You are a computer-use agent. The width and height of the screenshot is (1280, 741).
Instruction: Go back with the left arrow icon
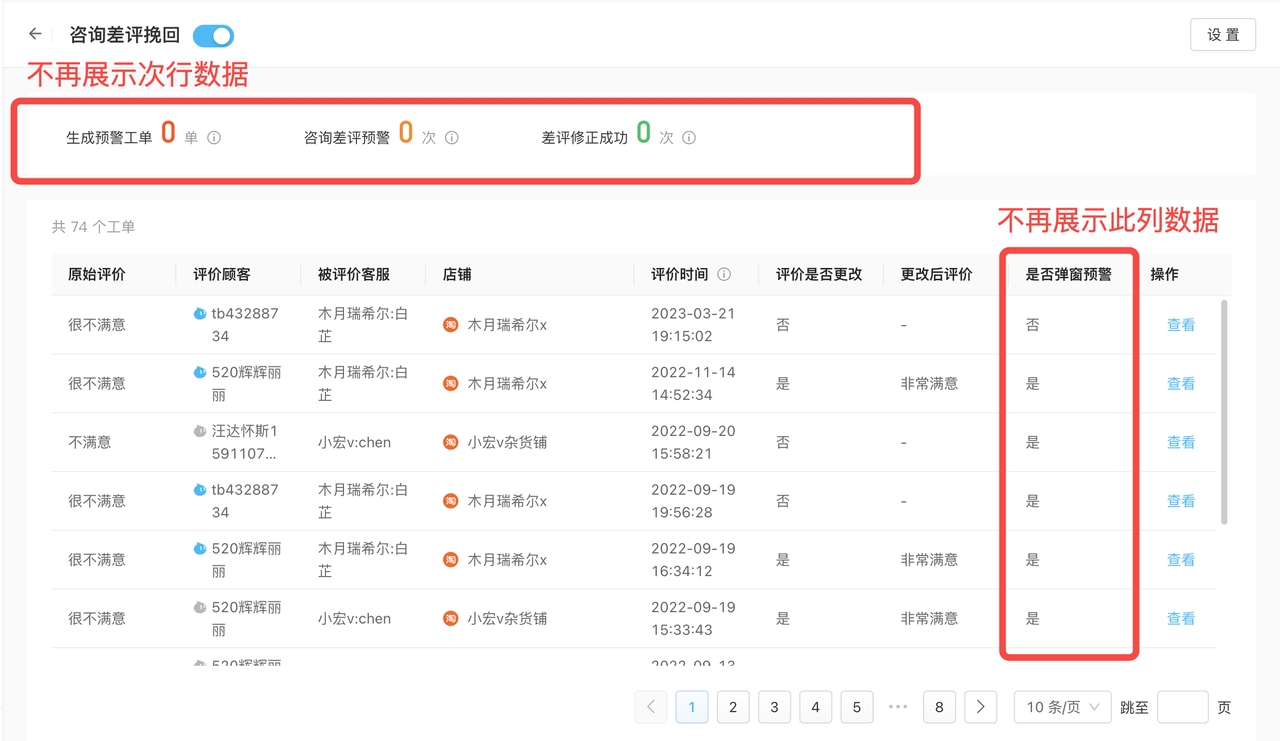(35, 34)
